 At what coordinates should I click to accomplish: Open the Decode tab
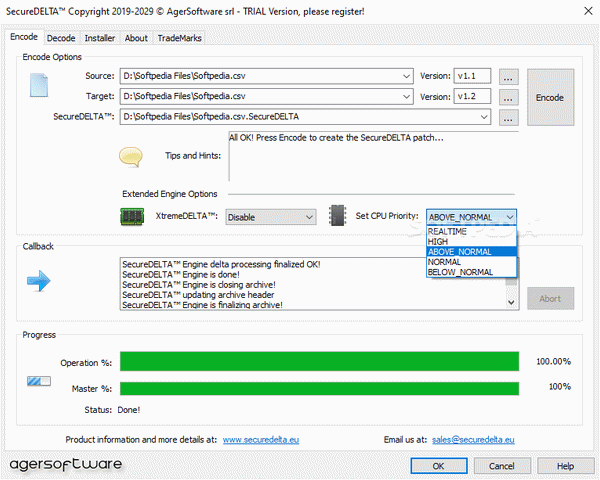point(61,38)
